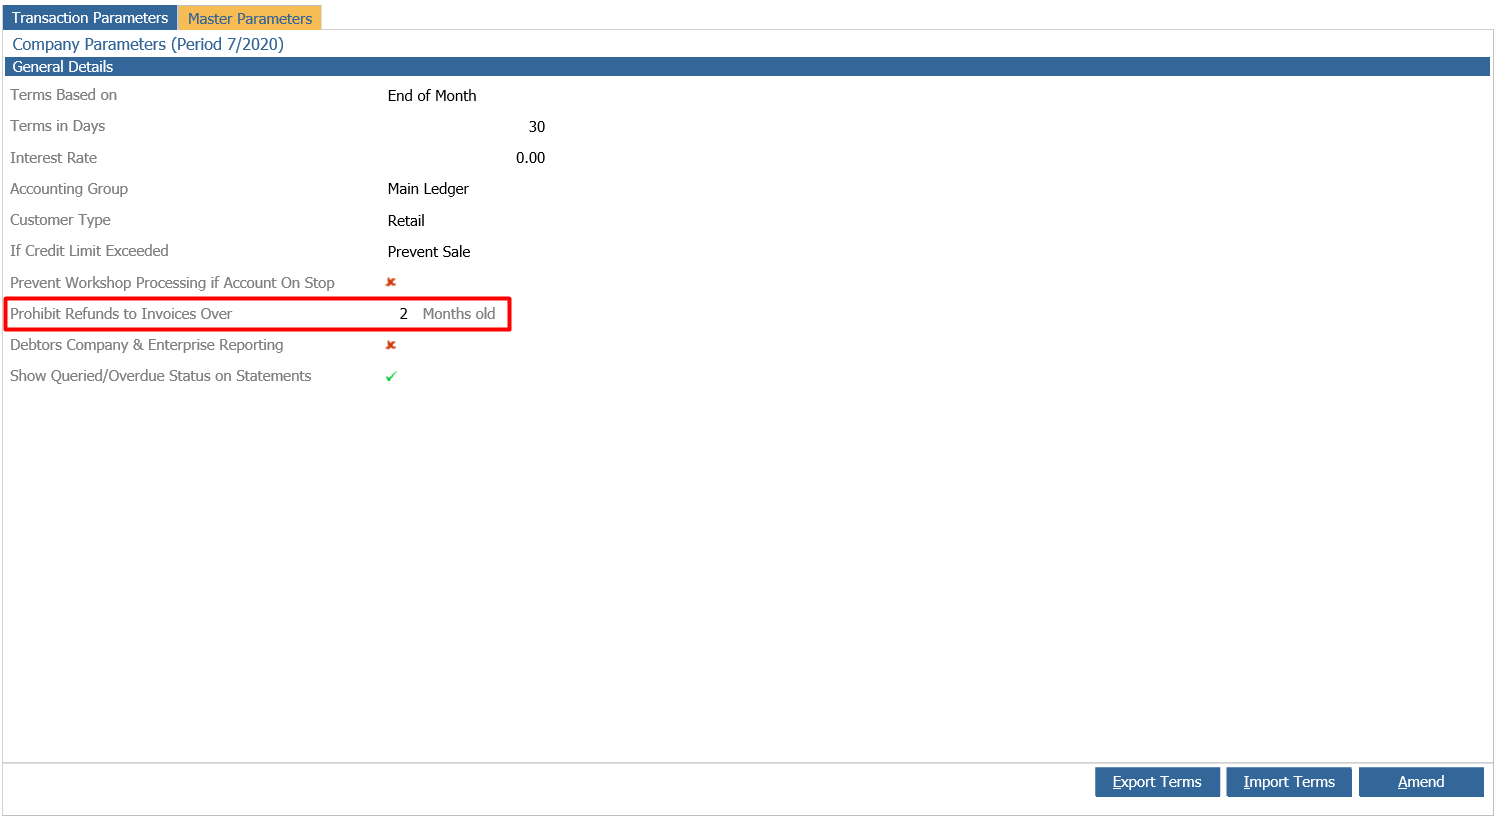Open the Retail customer type value
The height and width of the screenshot is (818, 1499).
point(406,220)
